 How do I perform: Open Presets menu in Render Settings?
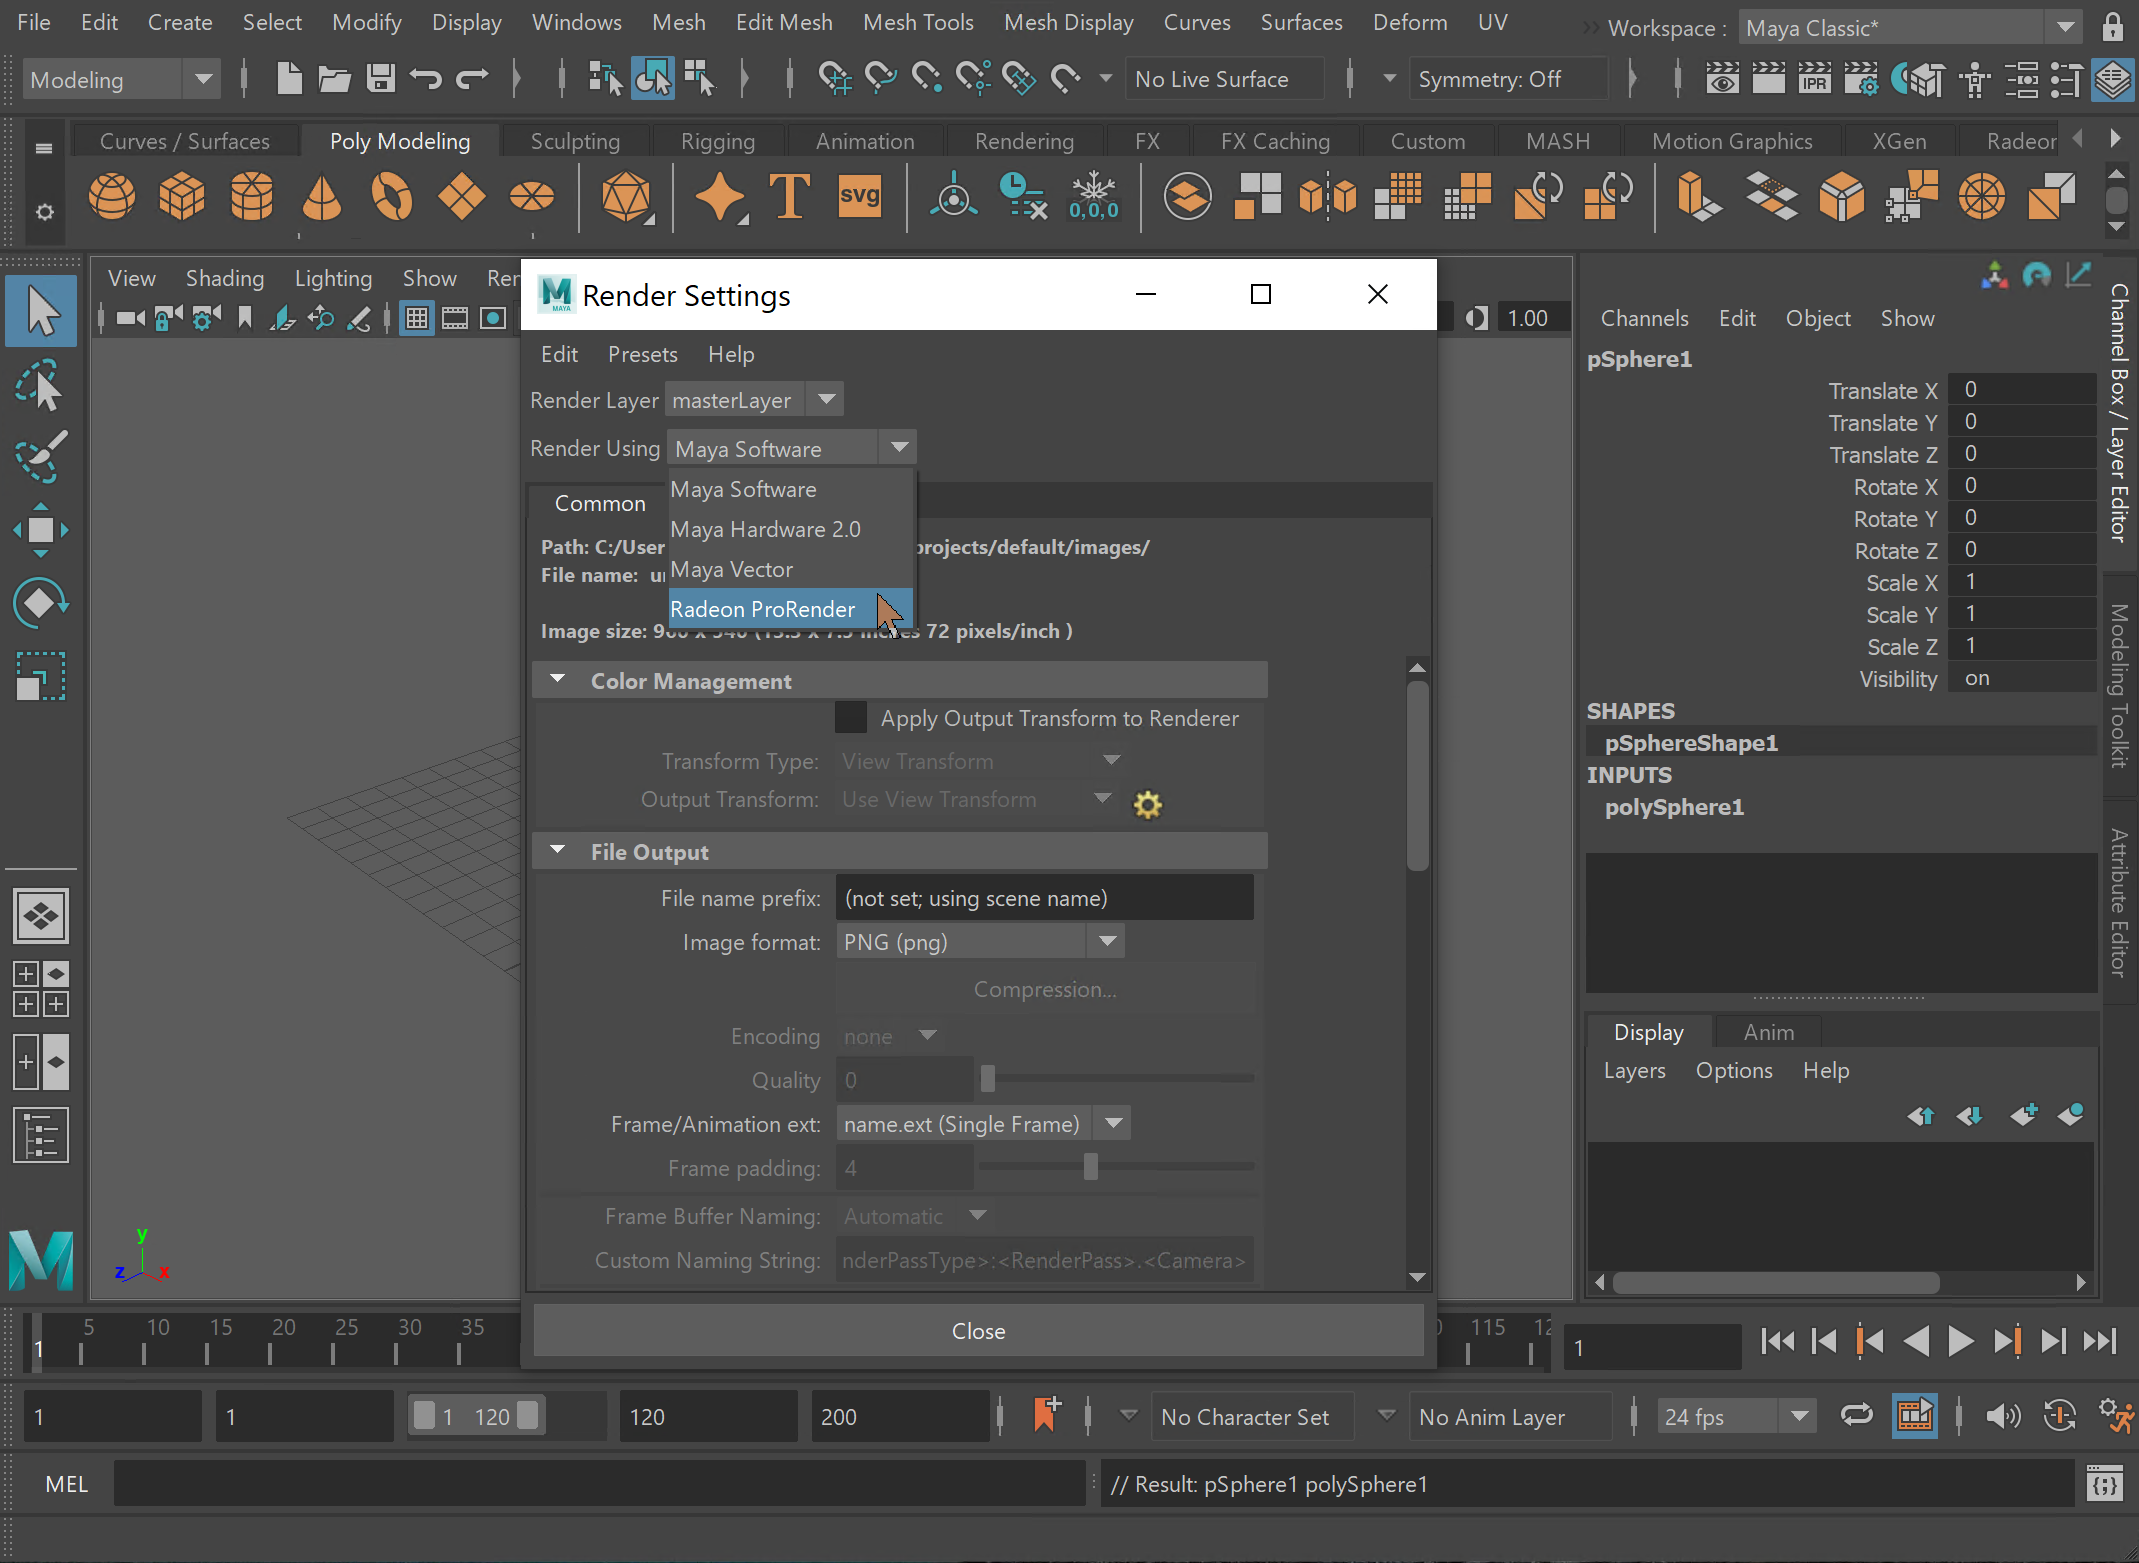pos(642,355)
